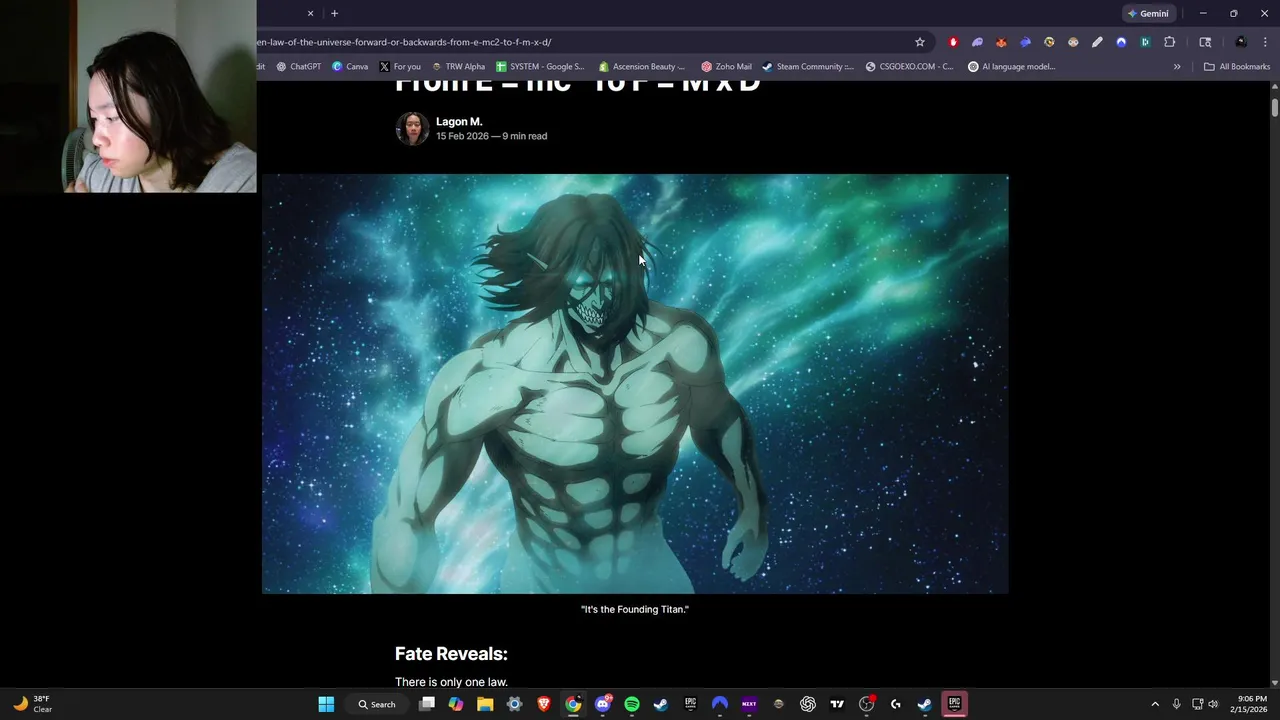1280x720 pixels.
Task: Bookmark this page with the star icon
Action: 920,42
